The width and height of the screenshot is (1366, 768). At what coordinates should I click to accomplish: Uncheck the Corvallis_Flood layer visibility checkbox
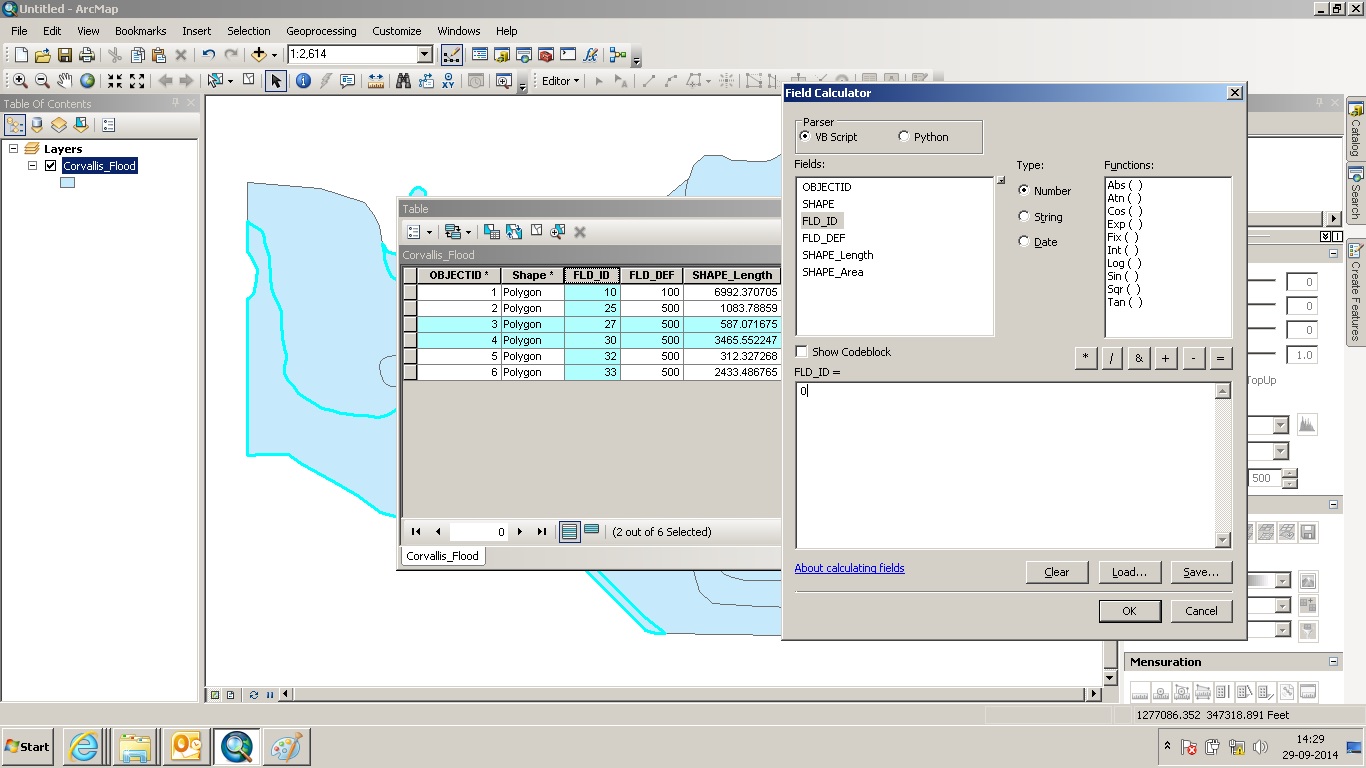click(50, 166)
